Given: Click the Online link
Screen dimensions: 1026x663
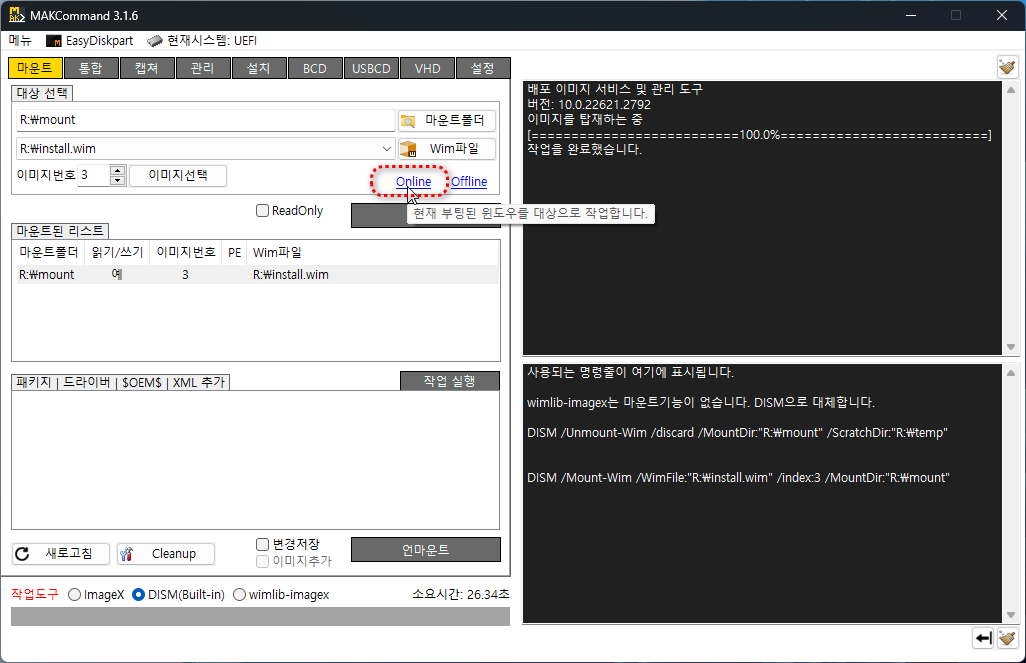Looking at the screenshot, I should (414, 181).
